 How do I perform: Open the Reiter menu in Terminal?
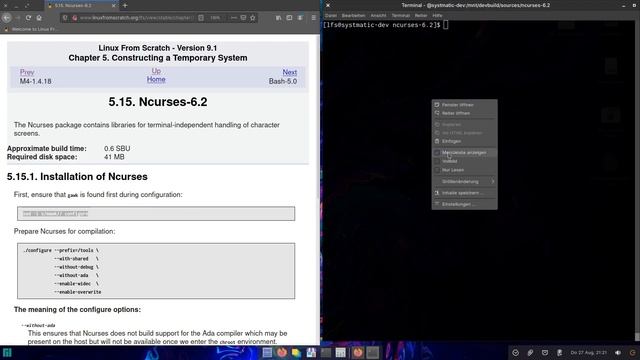[421, 16]
